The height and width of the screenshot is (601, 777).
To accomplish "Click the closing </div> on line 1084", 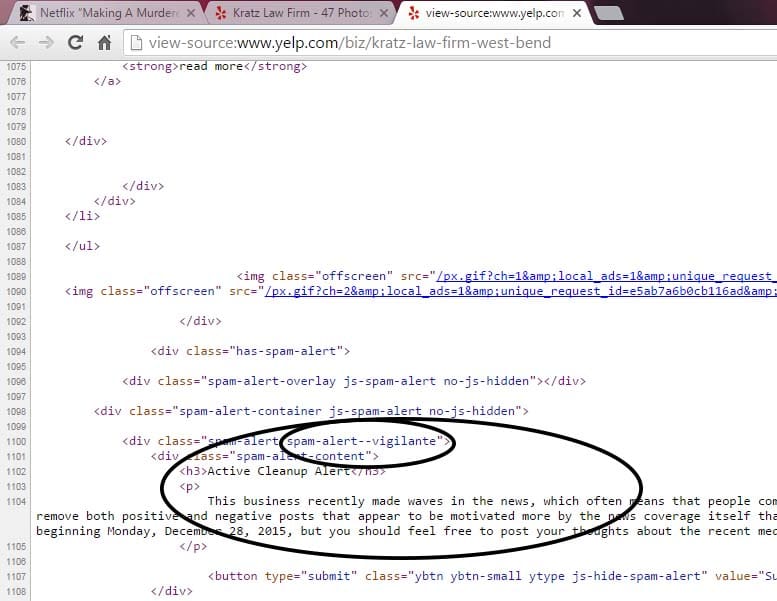I will coord(114,201).
